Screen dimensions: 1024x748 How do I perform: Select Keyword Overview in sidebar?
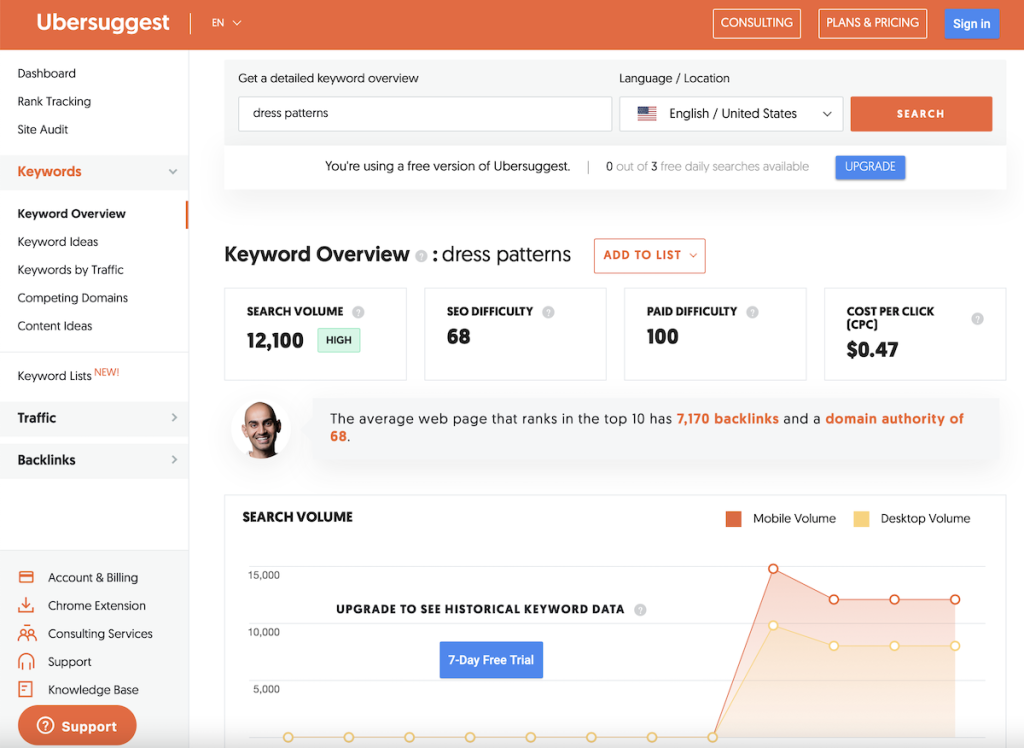71,214
